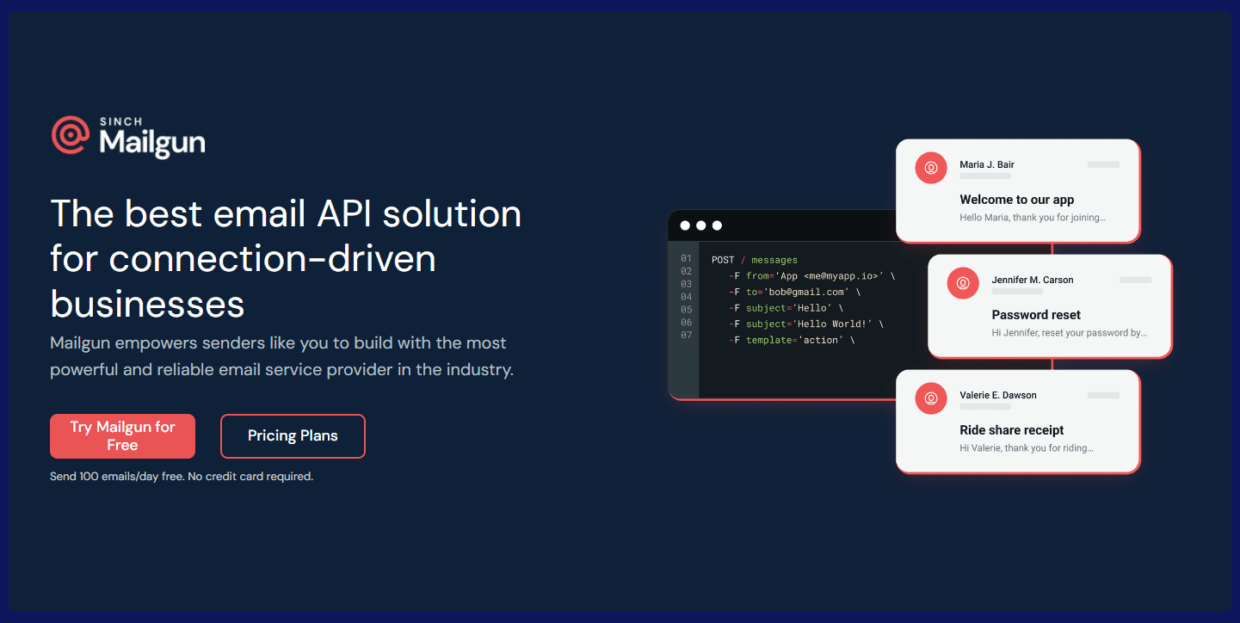This screenshot has width=1240, height=623.
Task: Select the 'Password reset' email title
Action: [x=1036, y=315]
